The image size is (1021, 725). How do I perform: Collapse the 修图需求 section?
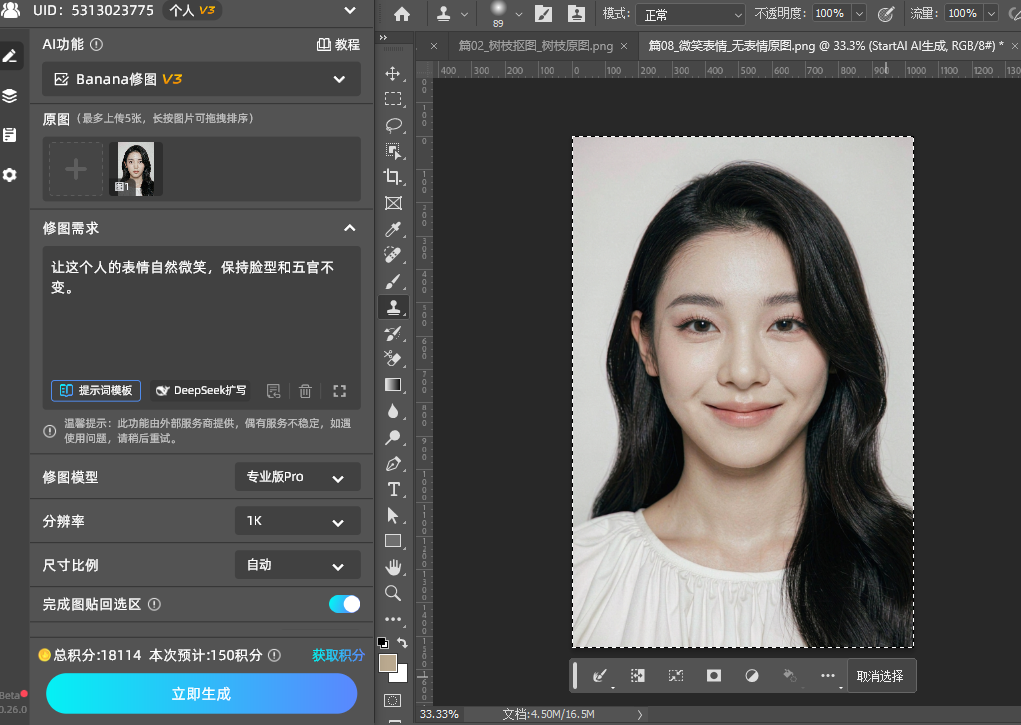pyautogui.click(x=350, y=228)
